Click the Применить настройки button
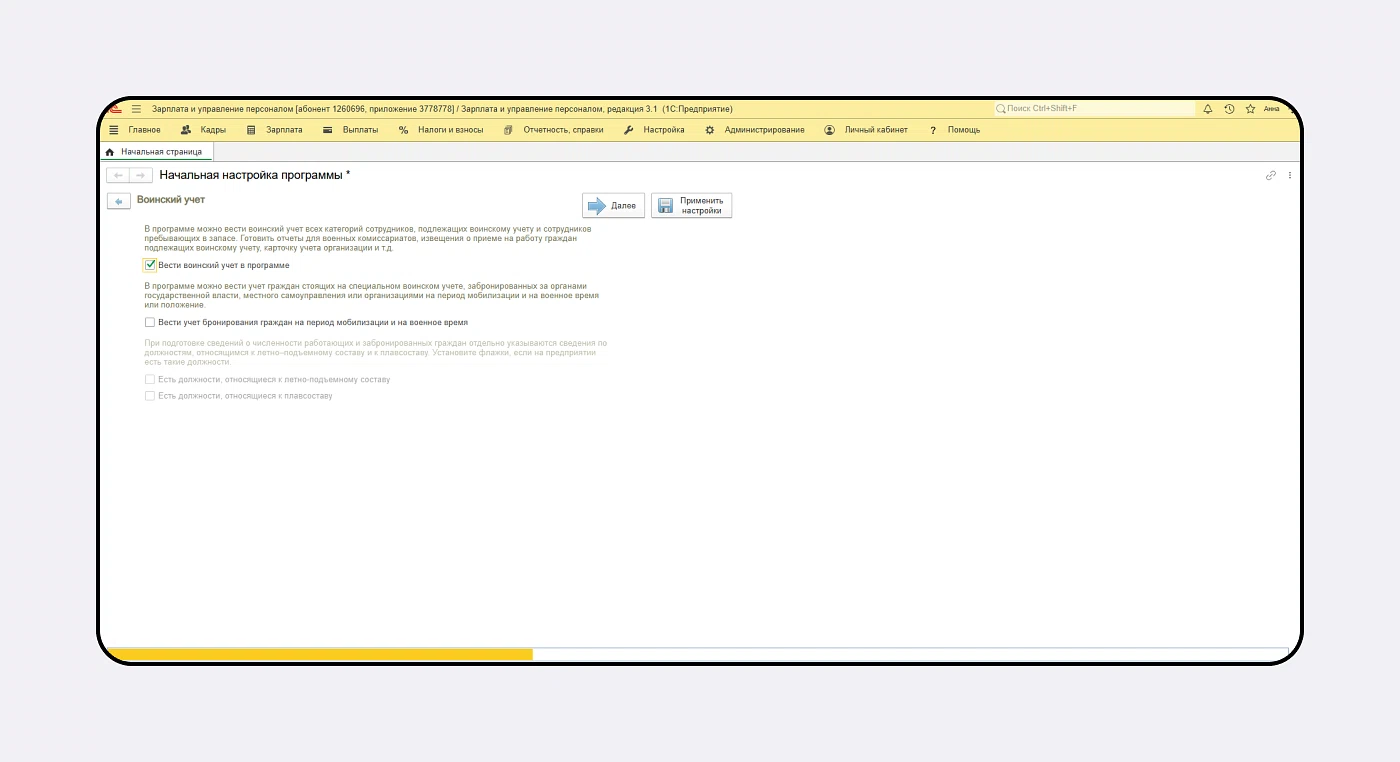The width and height of the screenshot is (1400, 762). tap(691, 205)
